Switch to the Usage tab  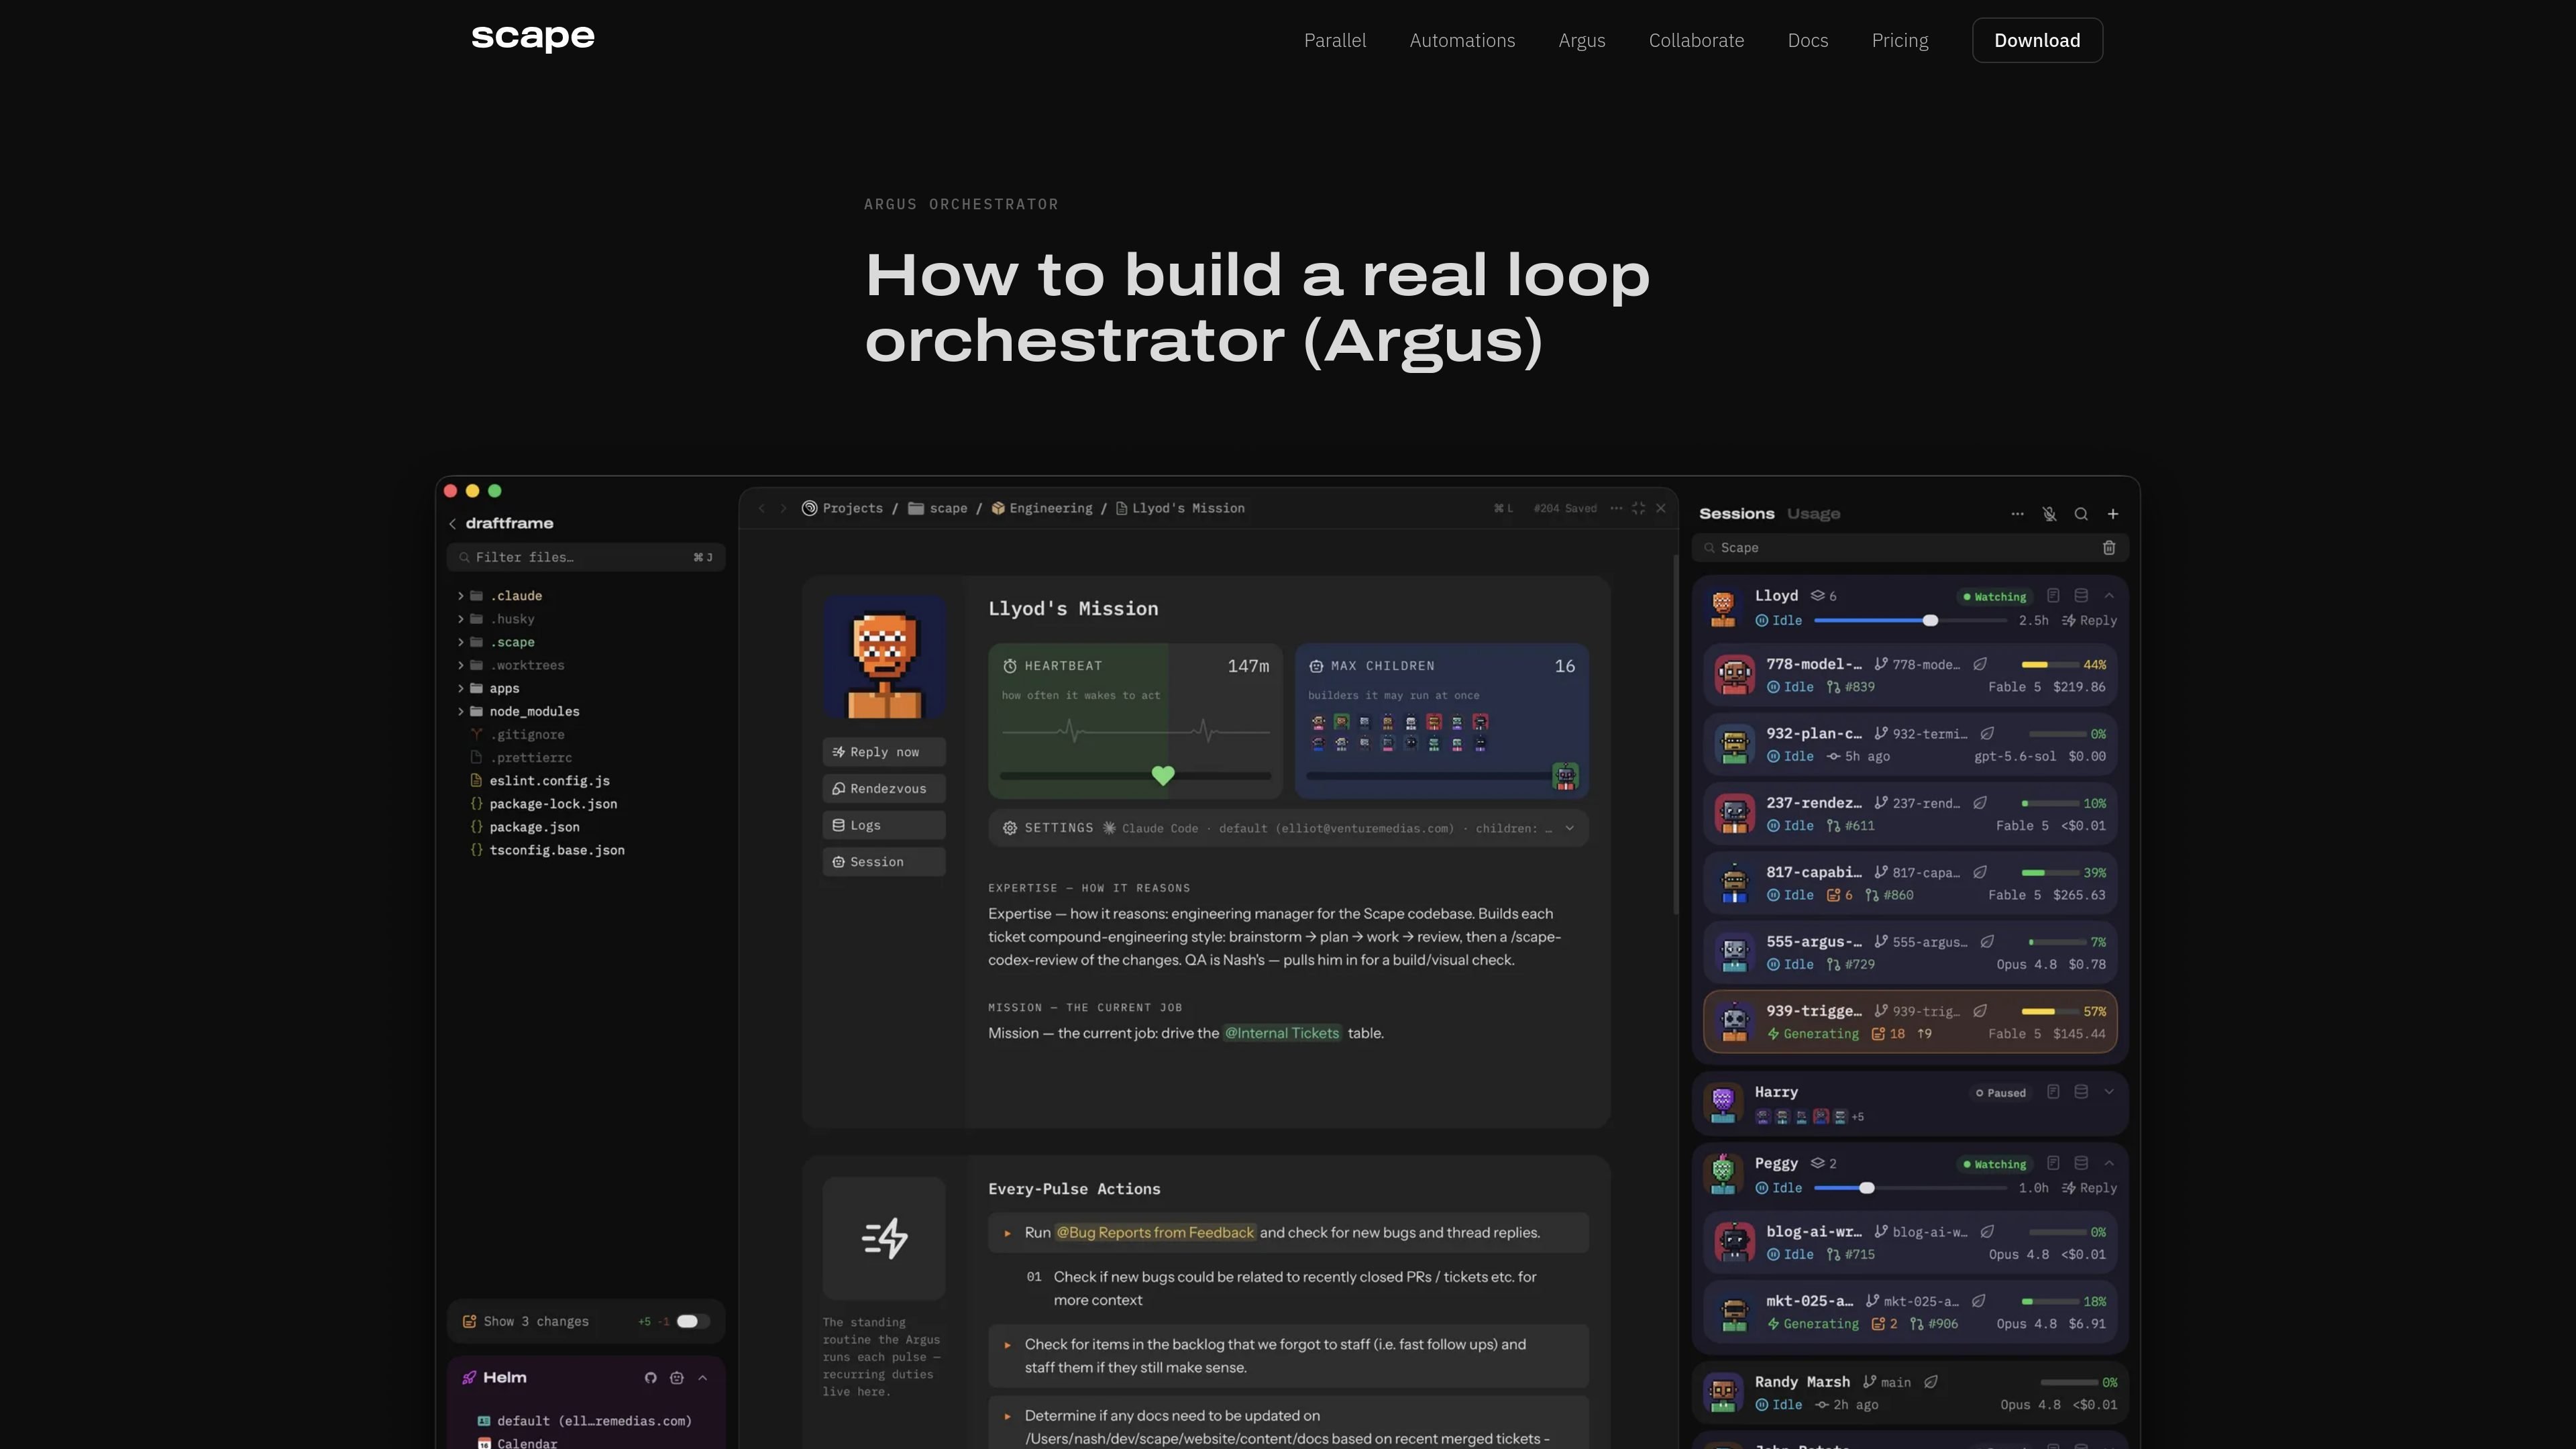(1813, 514)
